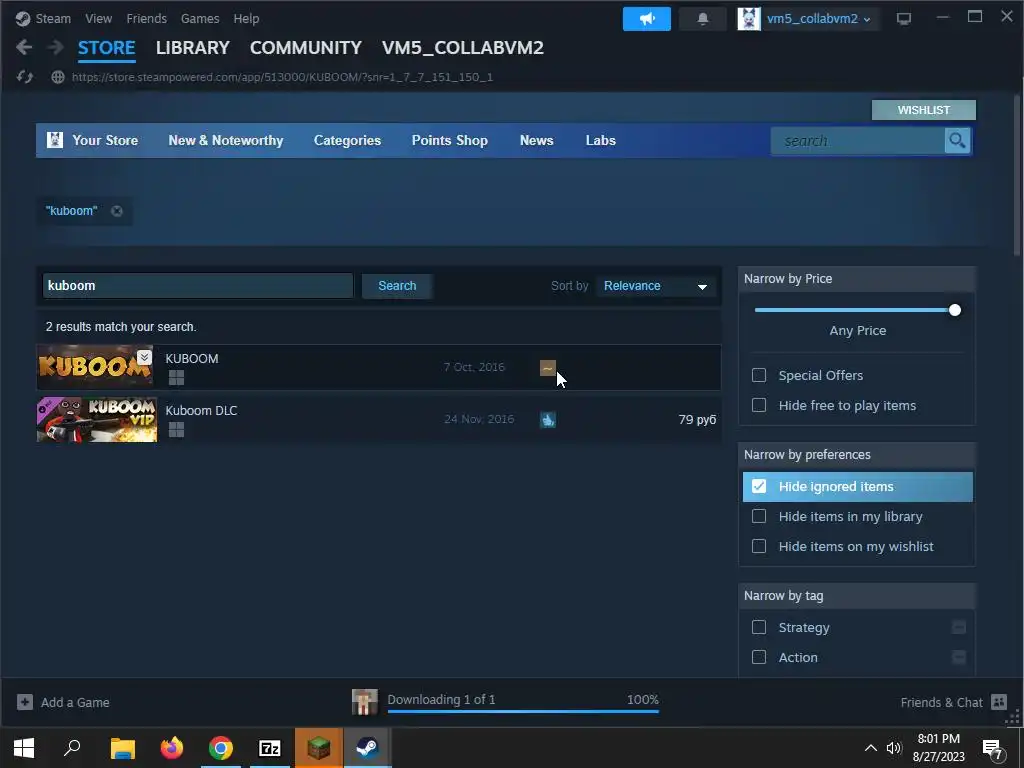Launch Chrome from taskbar
The image size is (1024, 768).
(x=221, y=748)
